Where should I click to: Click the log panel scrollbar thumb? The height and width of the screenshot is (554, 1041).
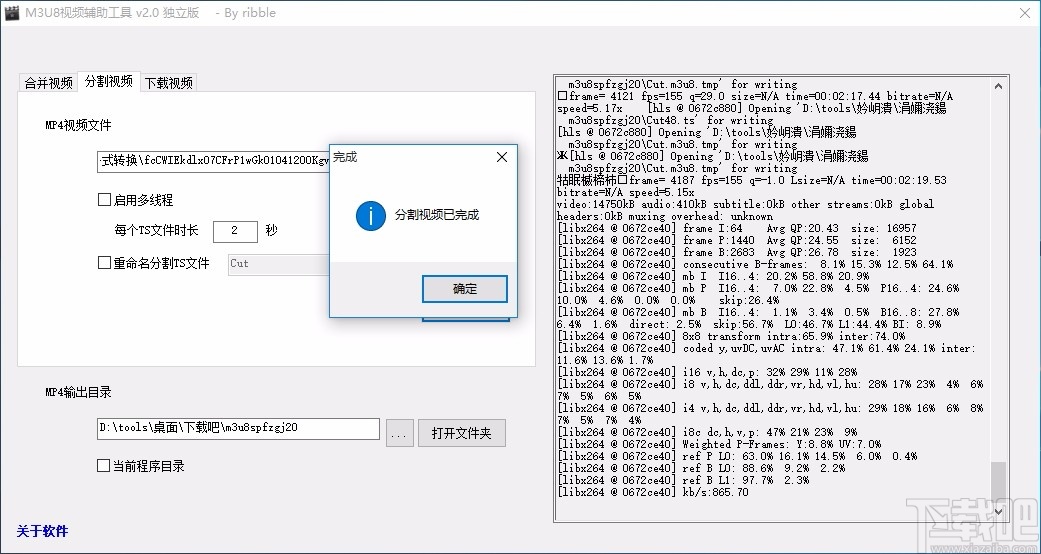coord(999,482)
